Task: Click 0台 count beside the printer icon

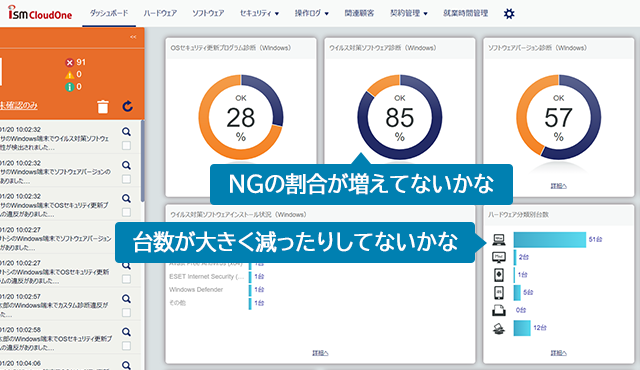Action: click(x=521, y=310)
